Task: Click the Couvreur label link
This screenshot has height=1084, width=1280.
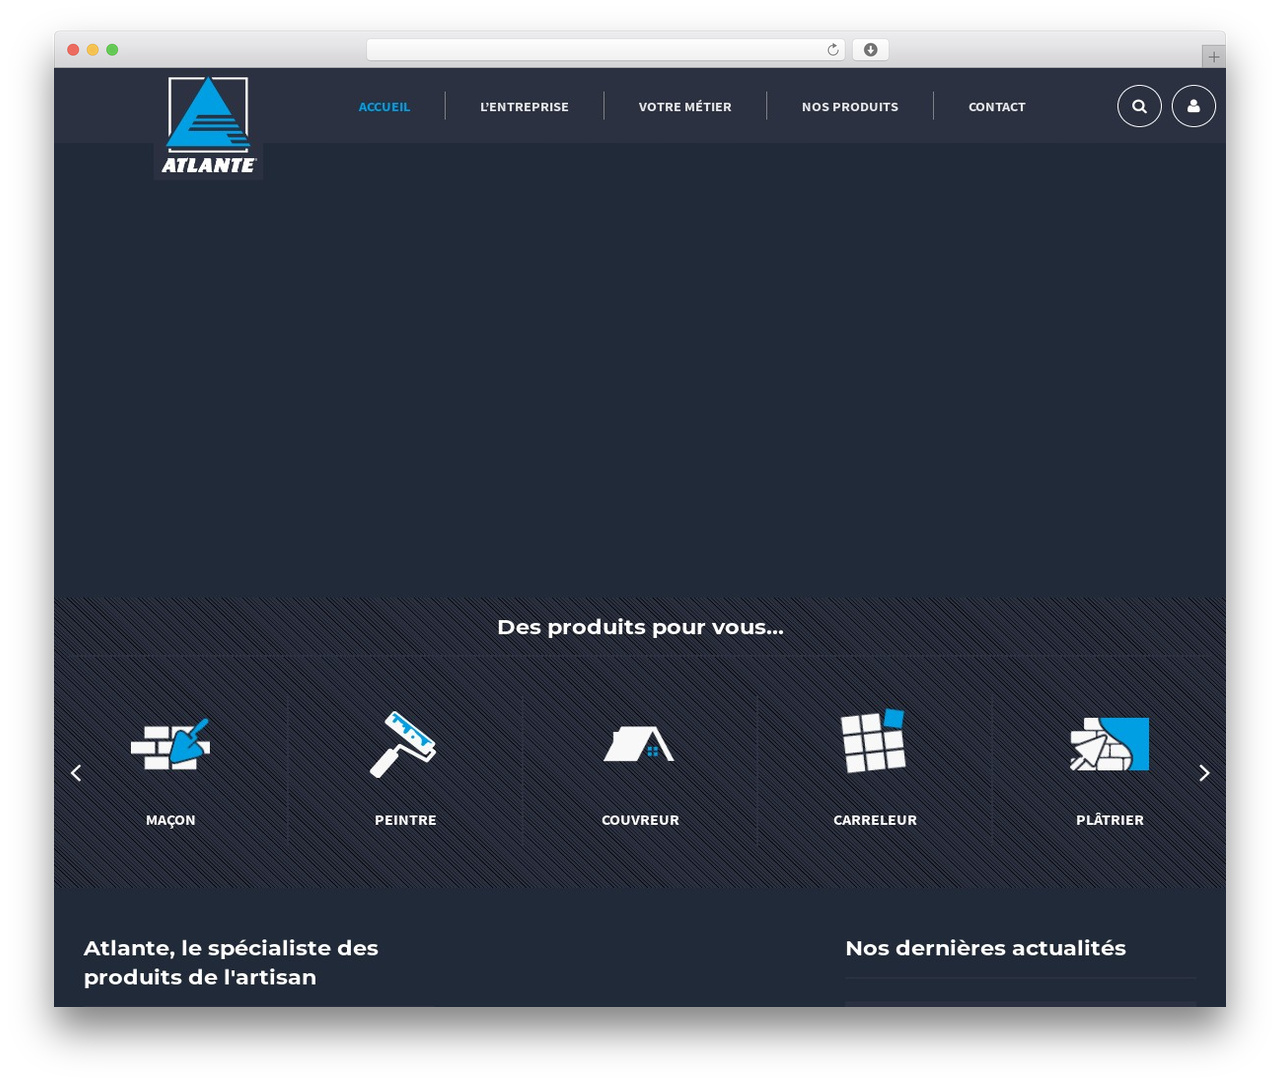Action: coord(640,820)
